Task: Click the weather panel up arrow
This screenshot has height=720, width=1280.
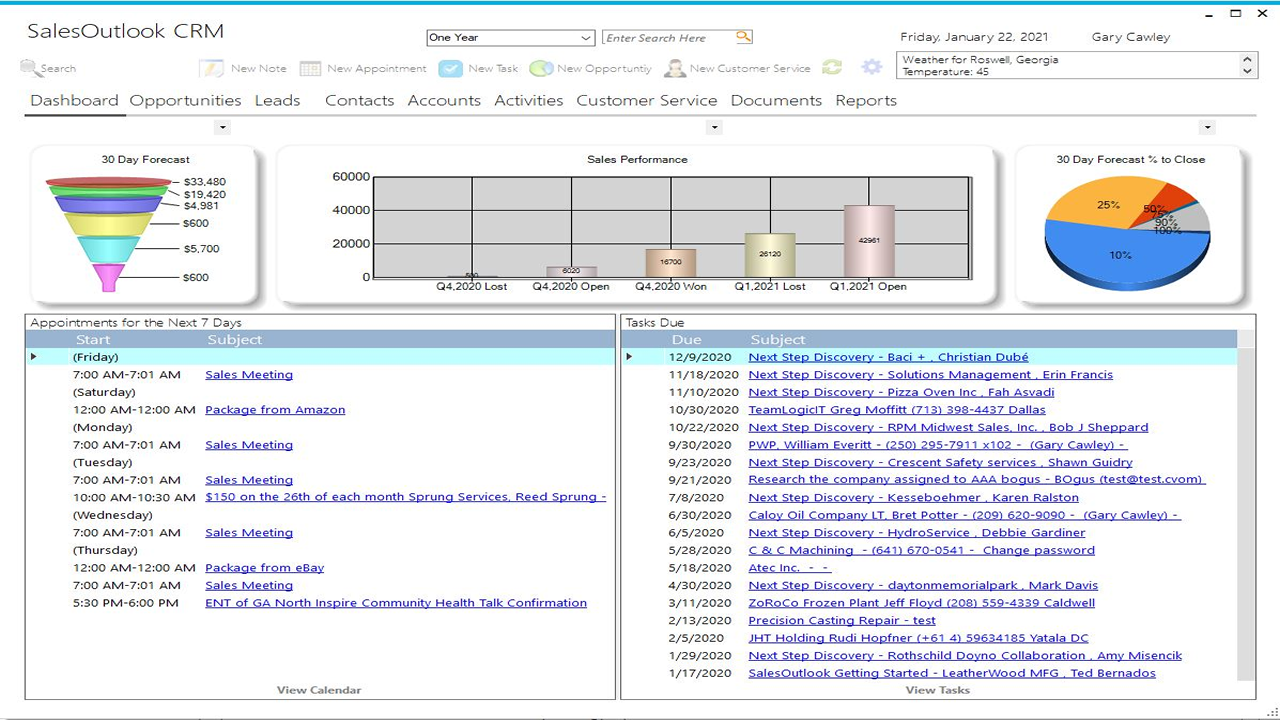Action: click(1247, 61)
